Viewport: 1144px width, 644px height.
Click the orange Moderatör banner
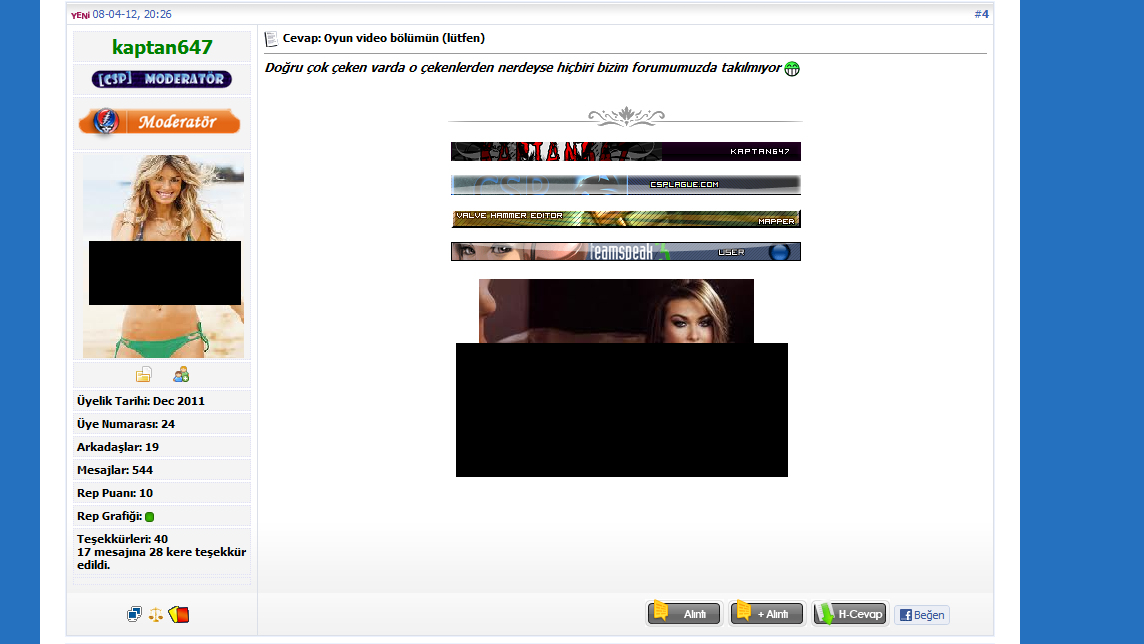coord(160,122)
